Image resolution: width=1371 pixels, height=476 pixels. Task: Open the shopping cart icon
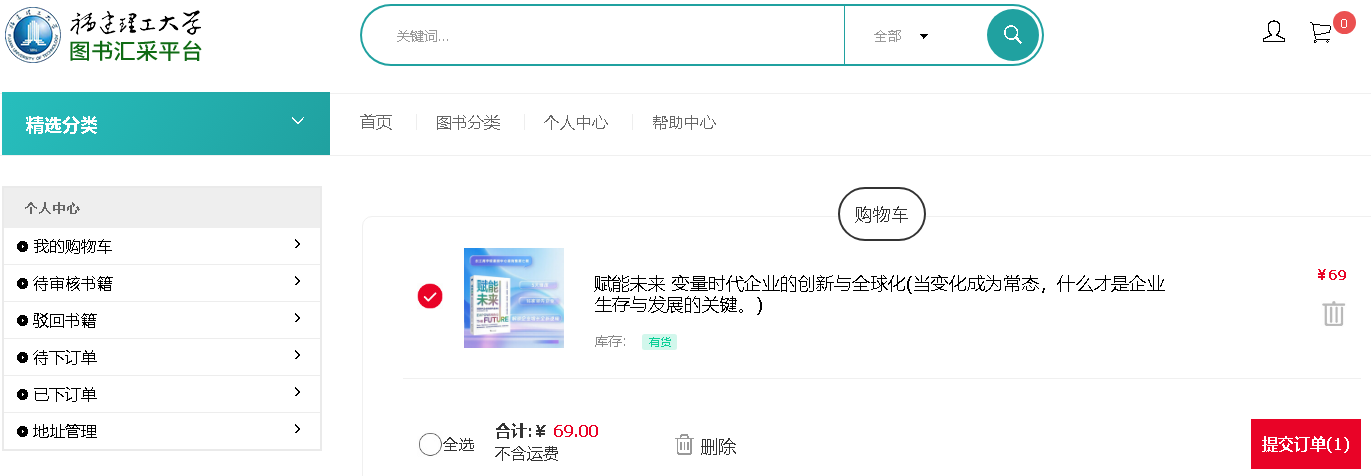click(1321, 33)
